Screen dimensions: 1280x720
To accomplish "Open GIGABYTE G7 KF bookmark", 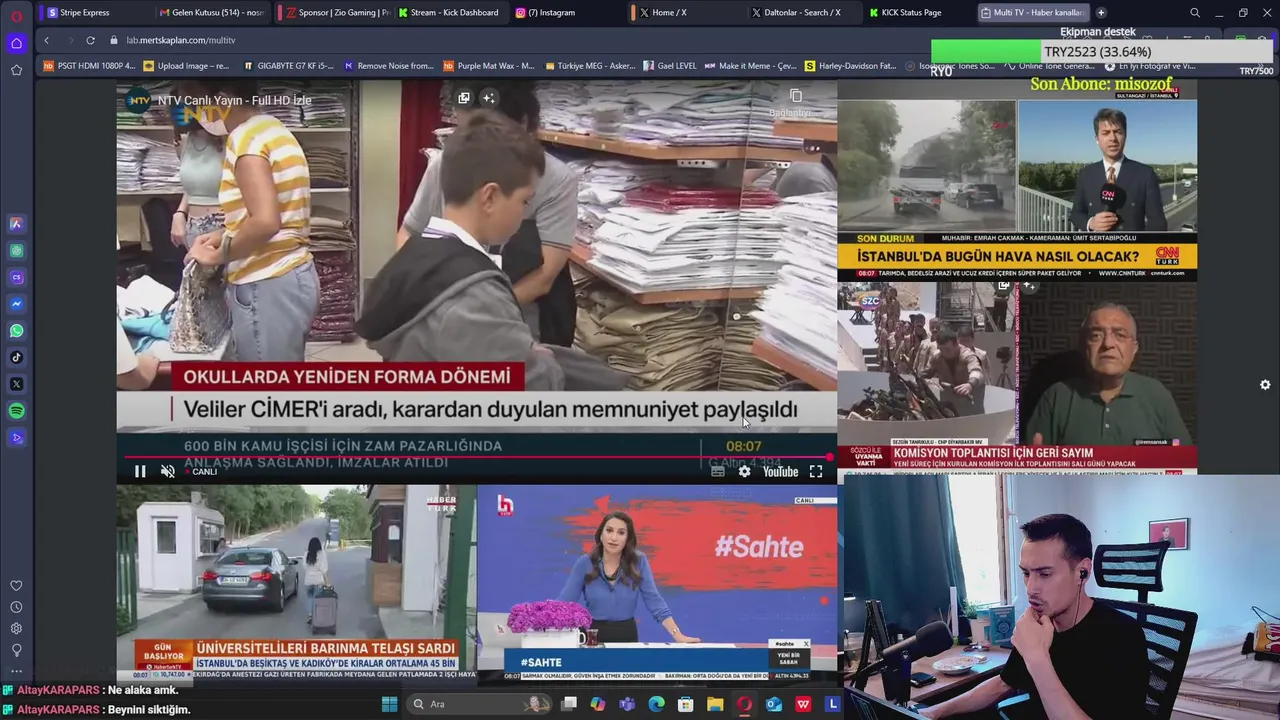I will tap(288, 66).
